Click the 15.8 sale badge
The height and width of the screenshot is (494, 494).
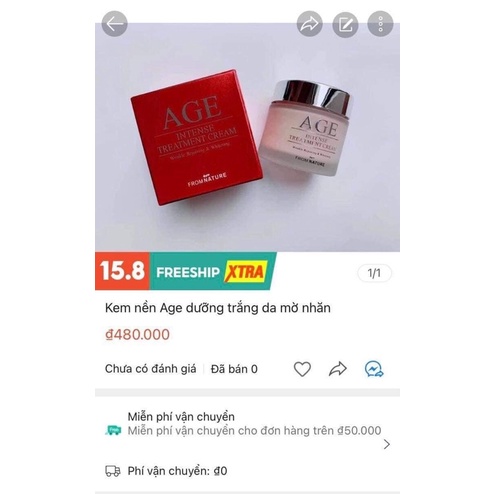[122, 271]
